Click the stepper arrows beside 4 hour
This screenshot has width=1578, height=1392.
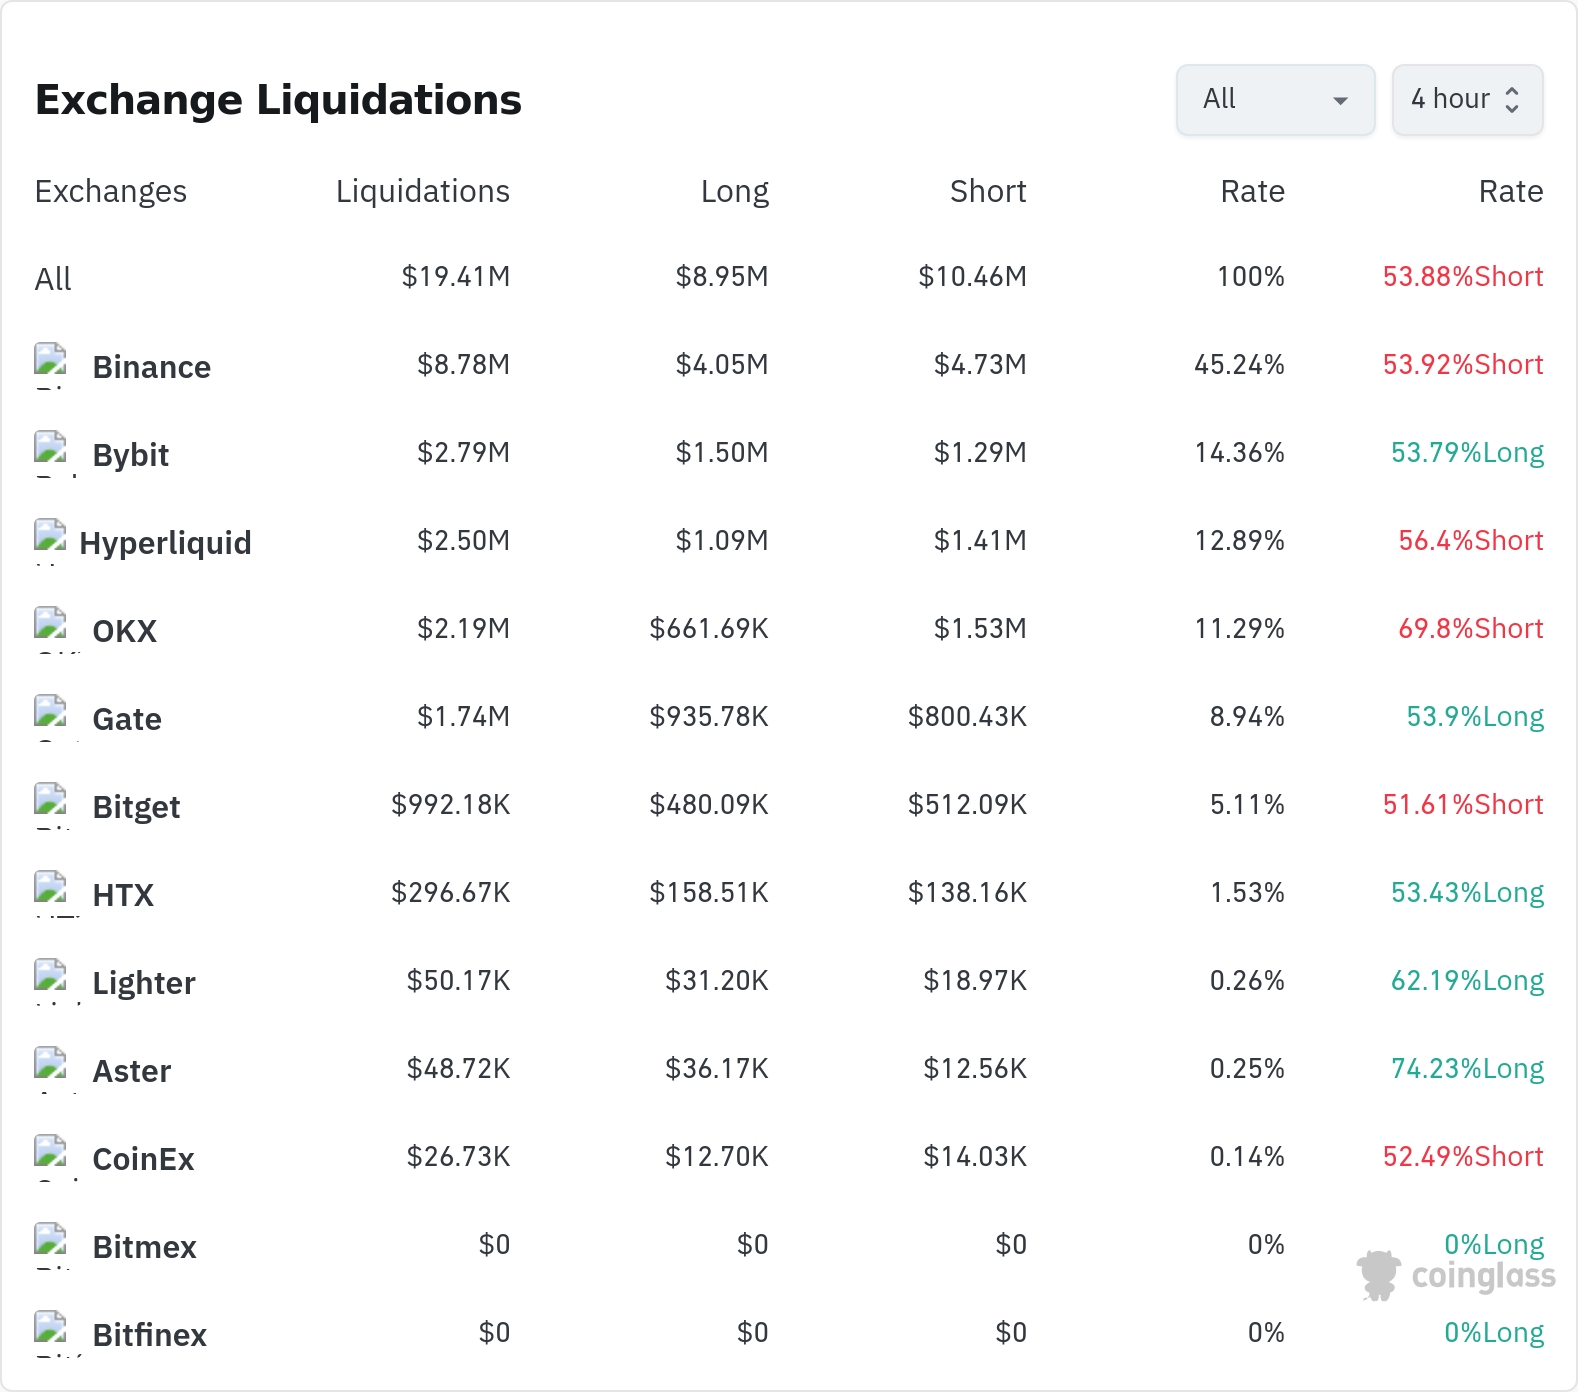point(1512,100)
